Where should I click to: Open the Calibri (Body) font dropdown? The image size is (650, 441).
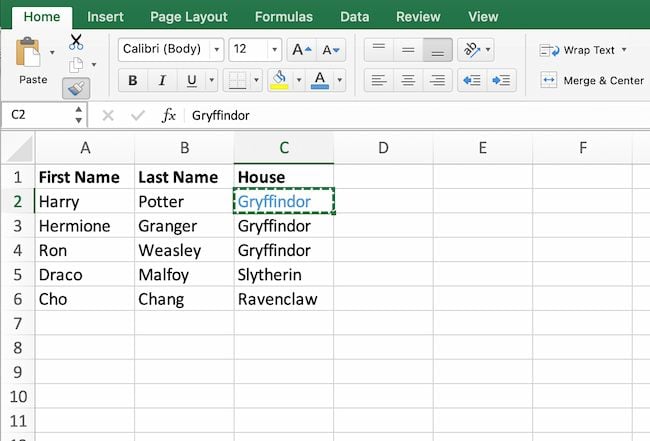coord(171,50)
